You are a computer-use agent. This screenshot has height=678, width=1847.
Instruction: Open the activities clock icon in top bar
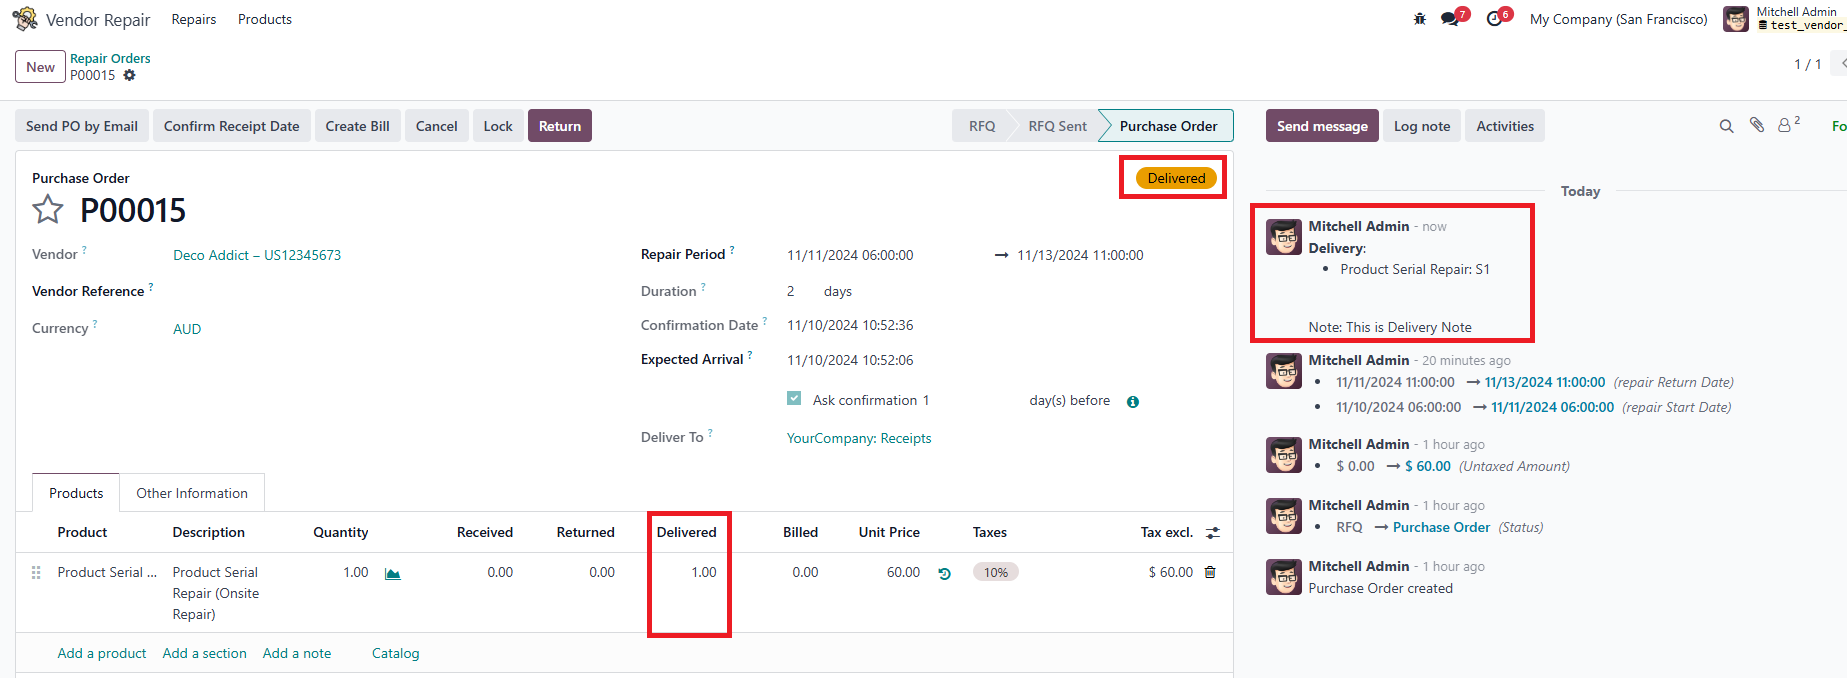(1494, 19)
